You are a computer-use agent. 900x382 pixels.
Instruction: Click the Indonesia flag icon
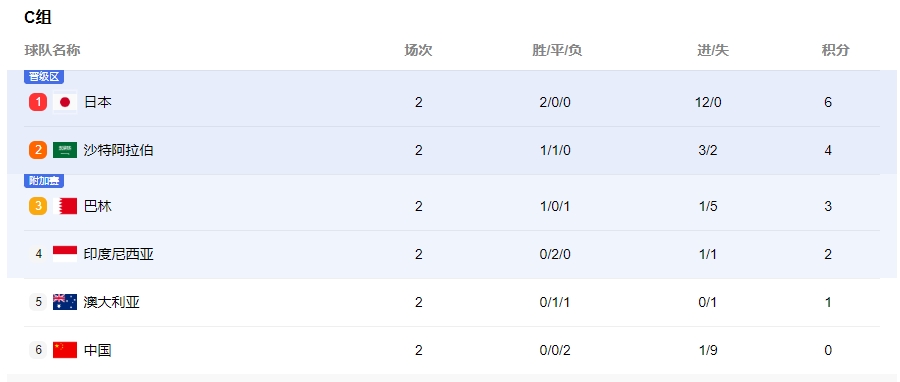point(65,254)
